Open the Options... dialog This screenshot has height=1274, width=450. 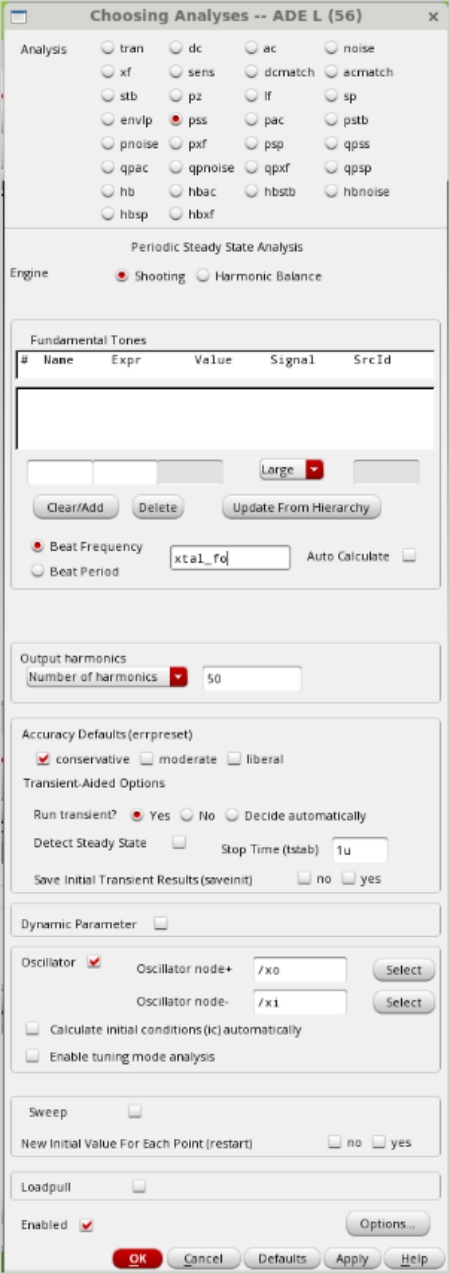click(388, 1224)
